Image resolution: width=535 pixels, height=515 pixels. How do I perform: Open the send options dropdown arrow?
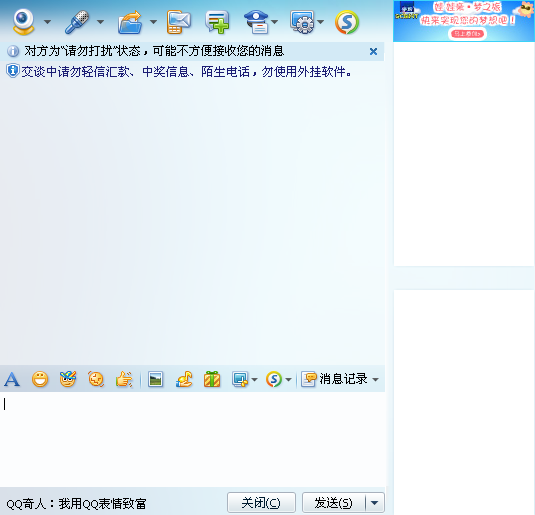point(375,503)
